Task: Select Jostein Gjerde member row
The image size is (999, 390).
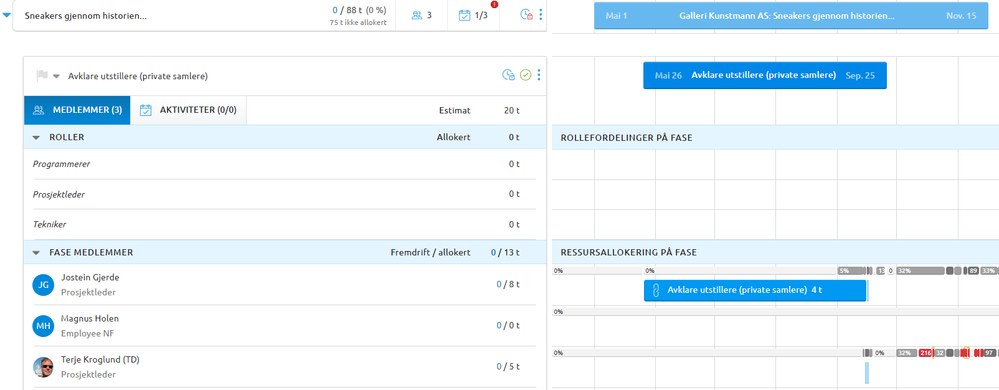Action: (x=285, y=285)
